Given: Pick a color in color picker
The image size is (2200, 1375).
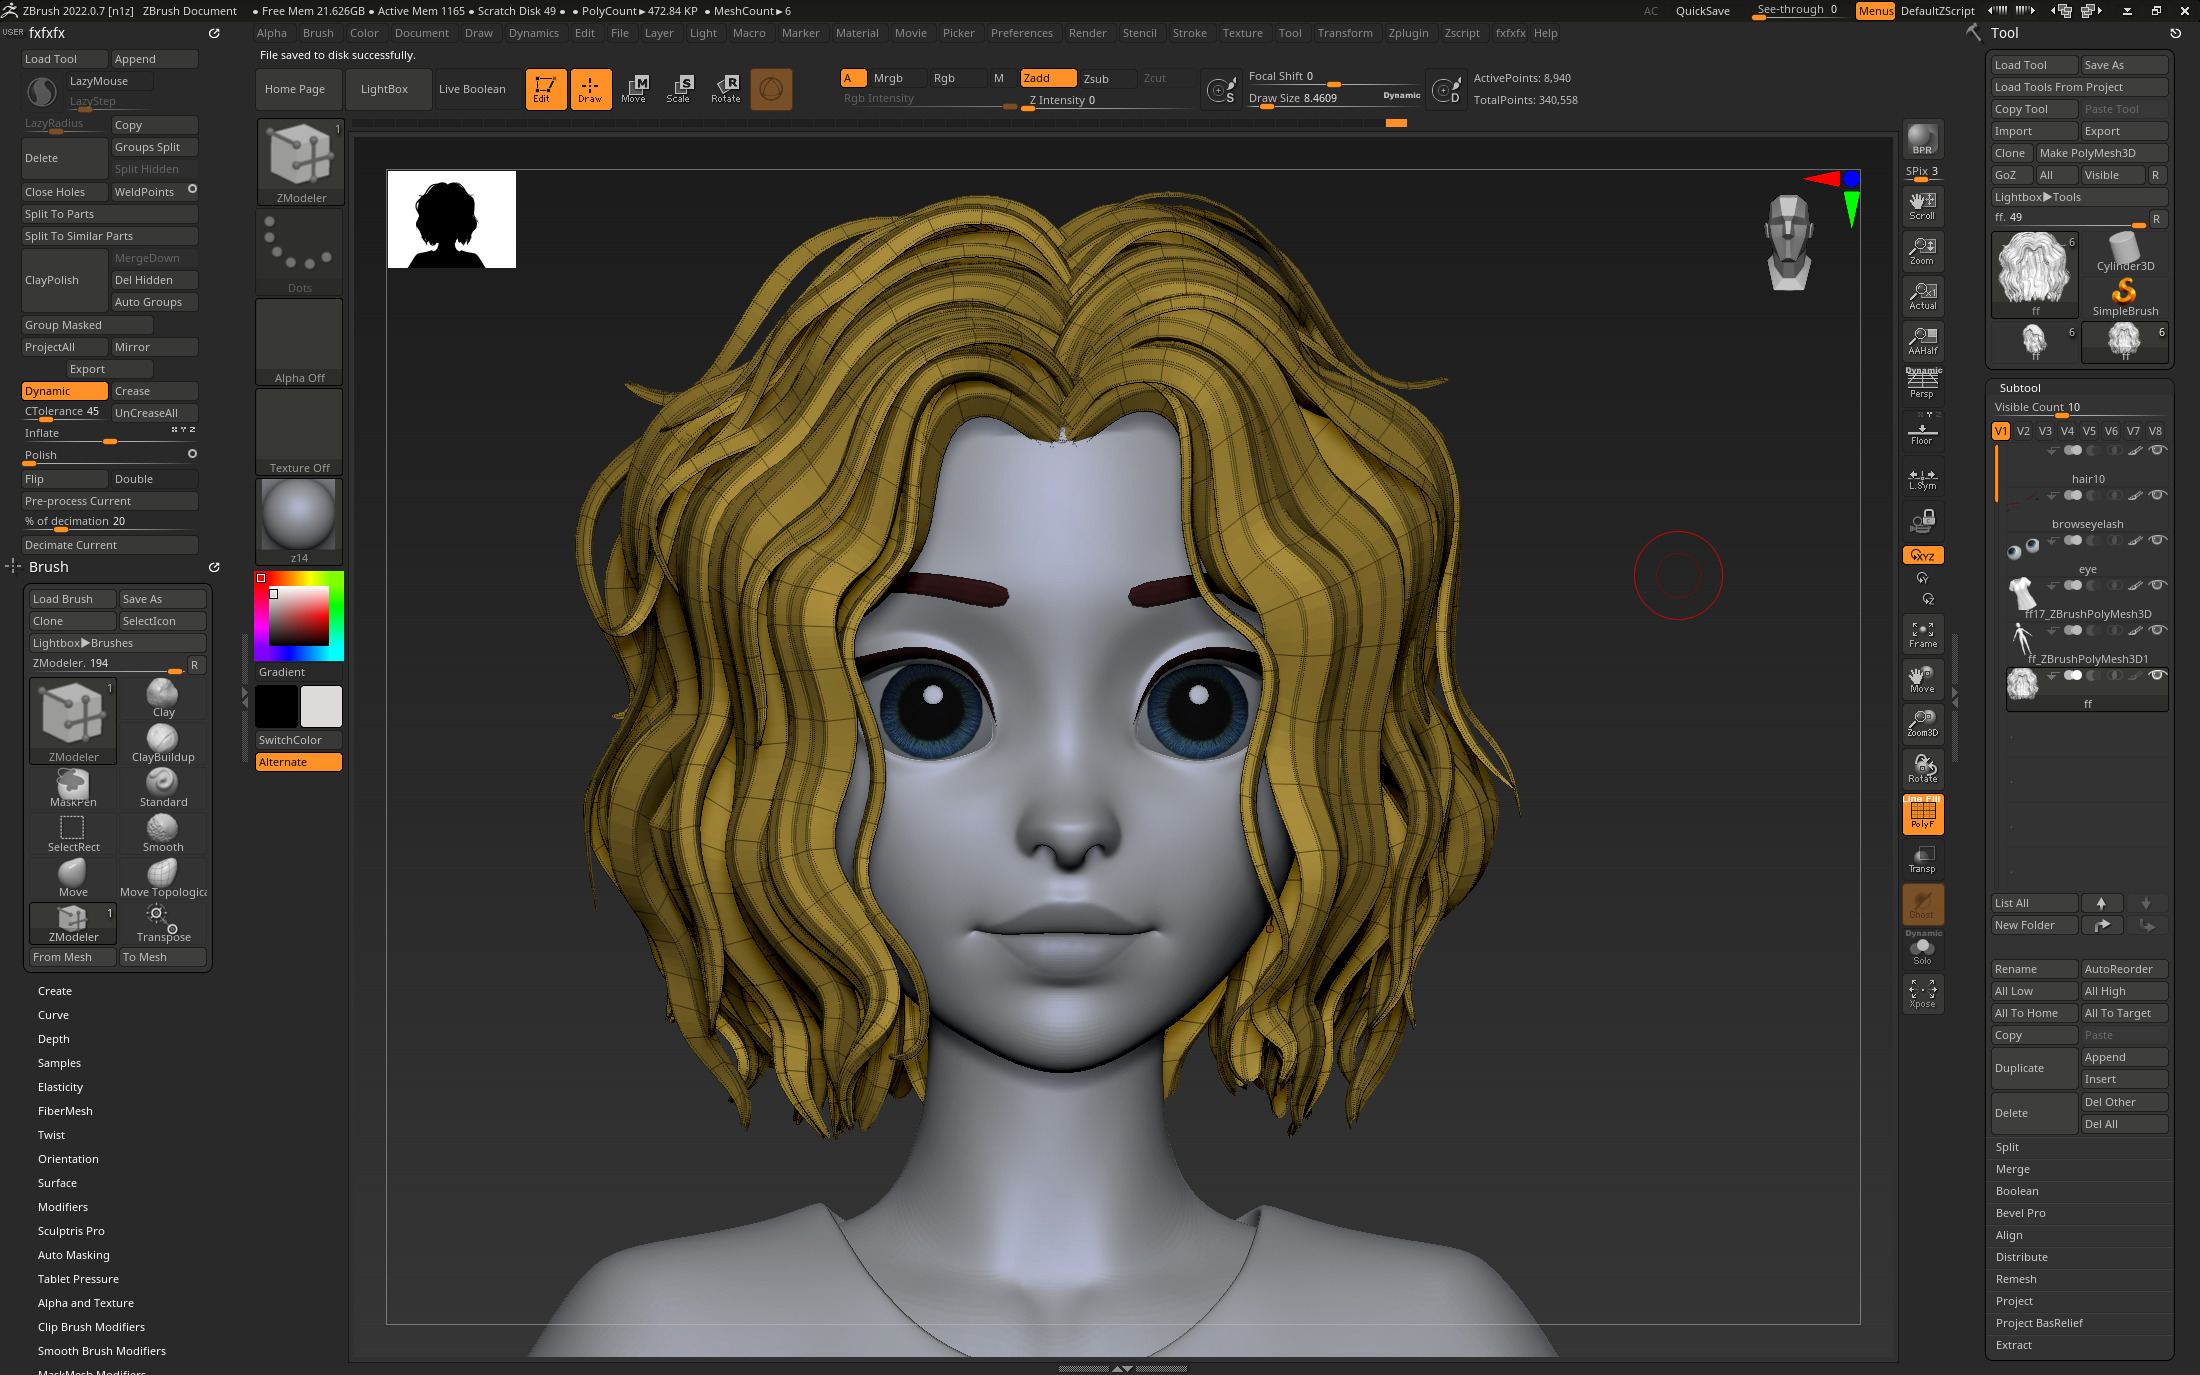Looking at the screenshot, I should 298,616.
